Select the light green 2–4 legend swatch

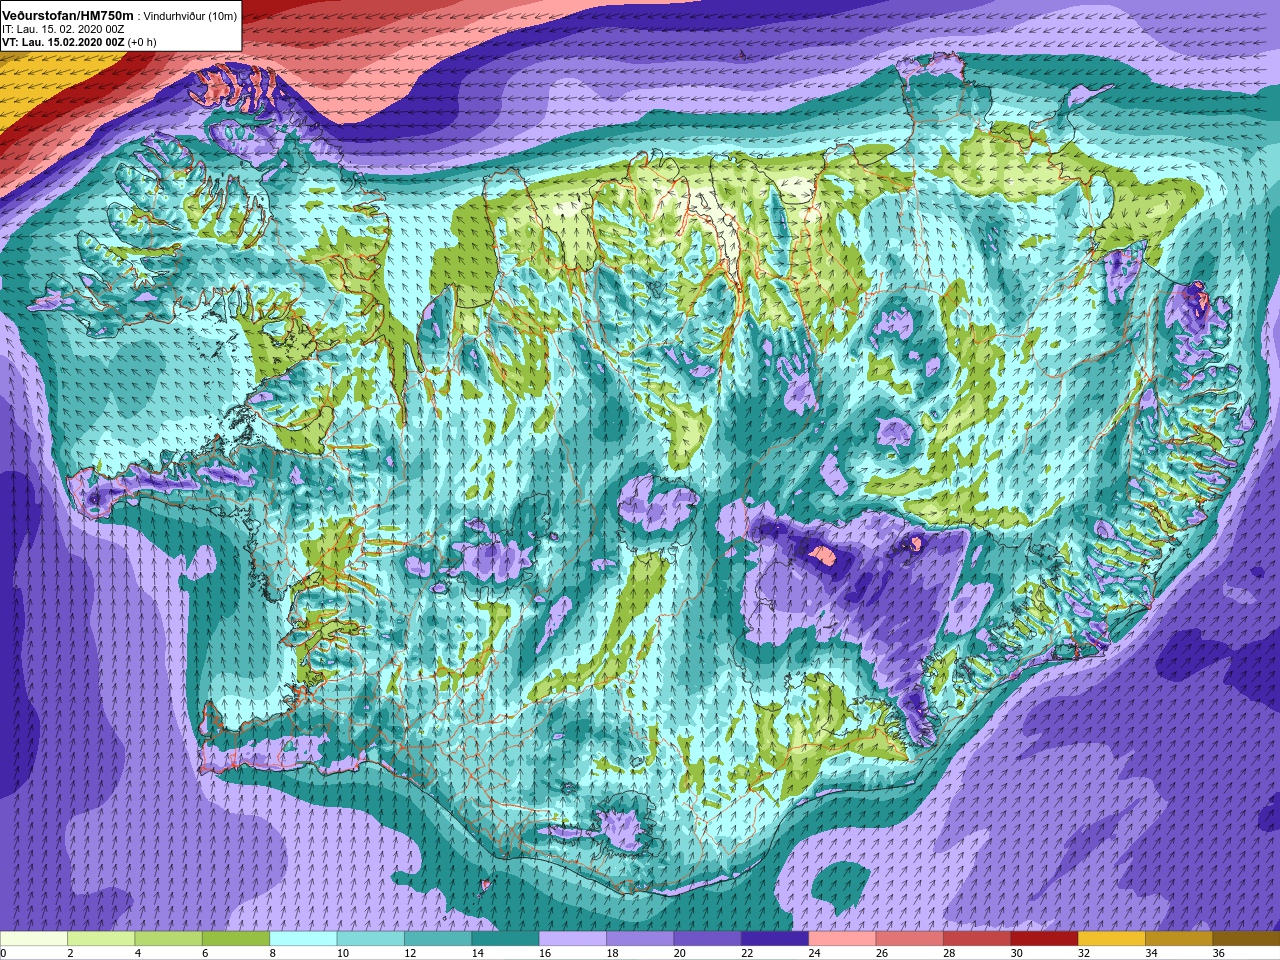[101, 939]
